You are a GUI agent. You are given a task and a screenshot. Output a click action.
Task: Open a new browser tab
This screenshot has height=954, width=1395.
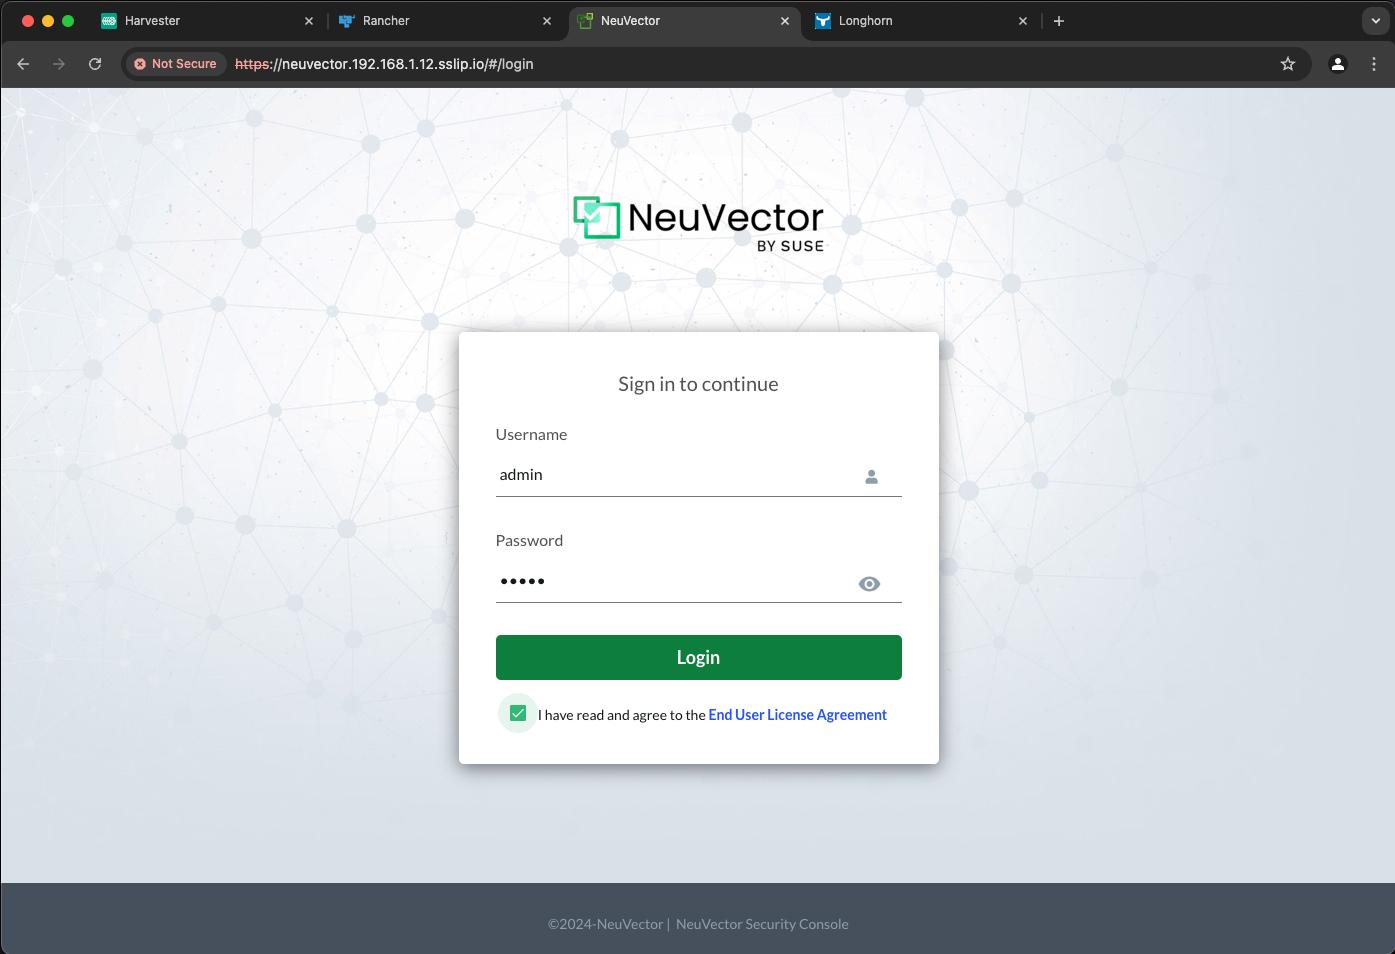pyautogui.click(x=1059, y=21)
